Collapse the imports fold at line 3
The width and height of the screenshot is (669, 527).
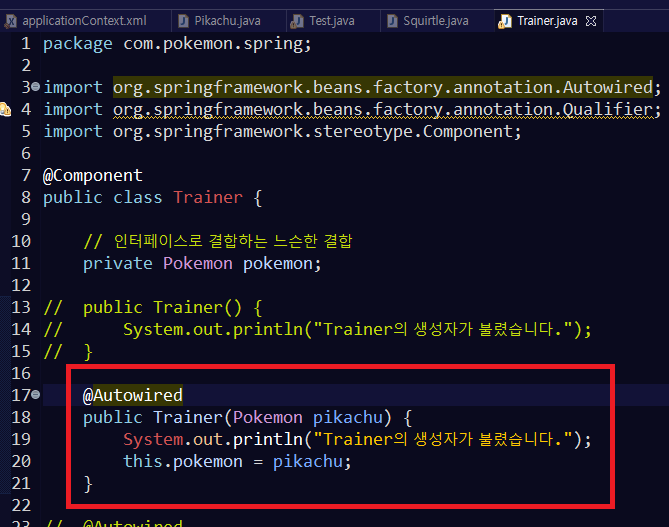36,87
